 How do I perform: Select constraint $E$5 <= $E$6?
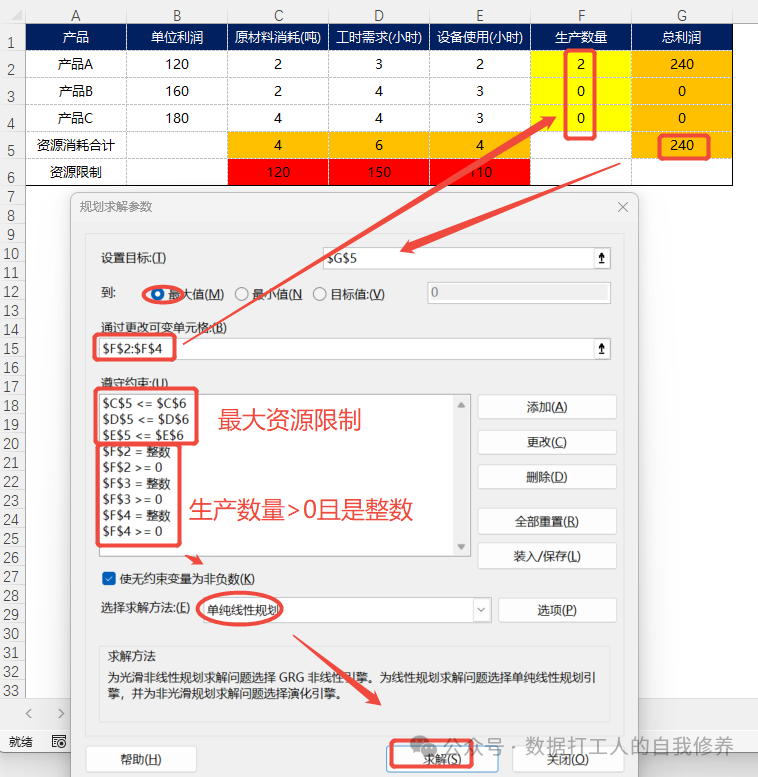click(143, 435)
